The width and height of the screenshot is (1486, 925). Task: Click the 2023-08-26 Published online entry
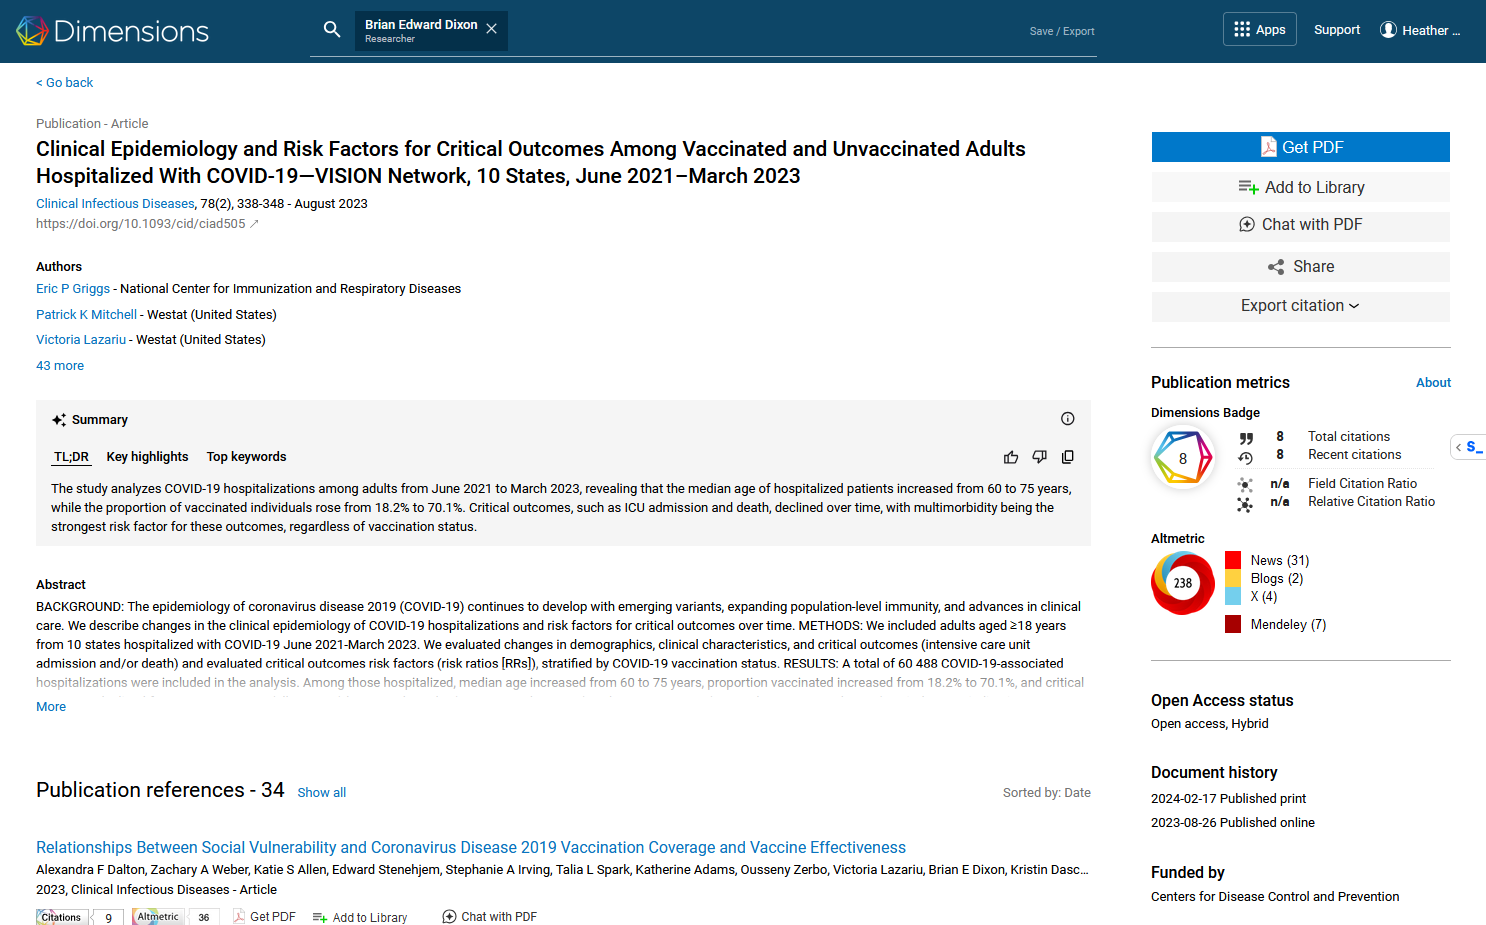pyautogui.click(x=1232, y=823)
